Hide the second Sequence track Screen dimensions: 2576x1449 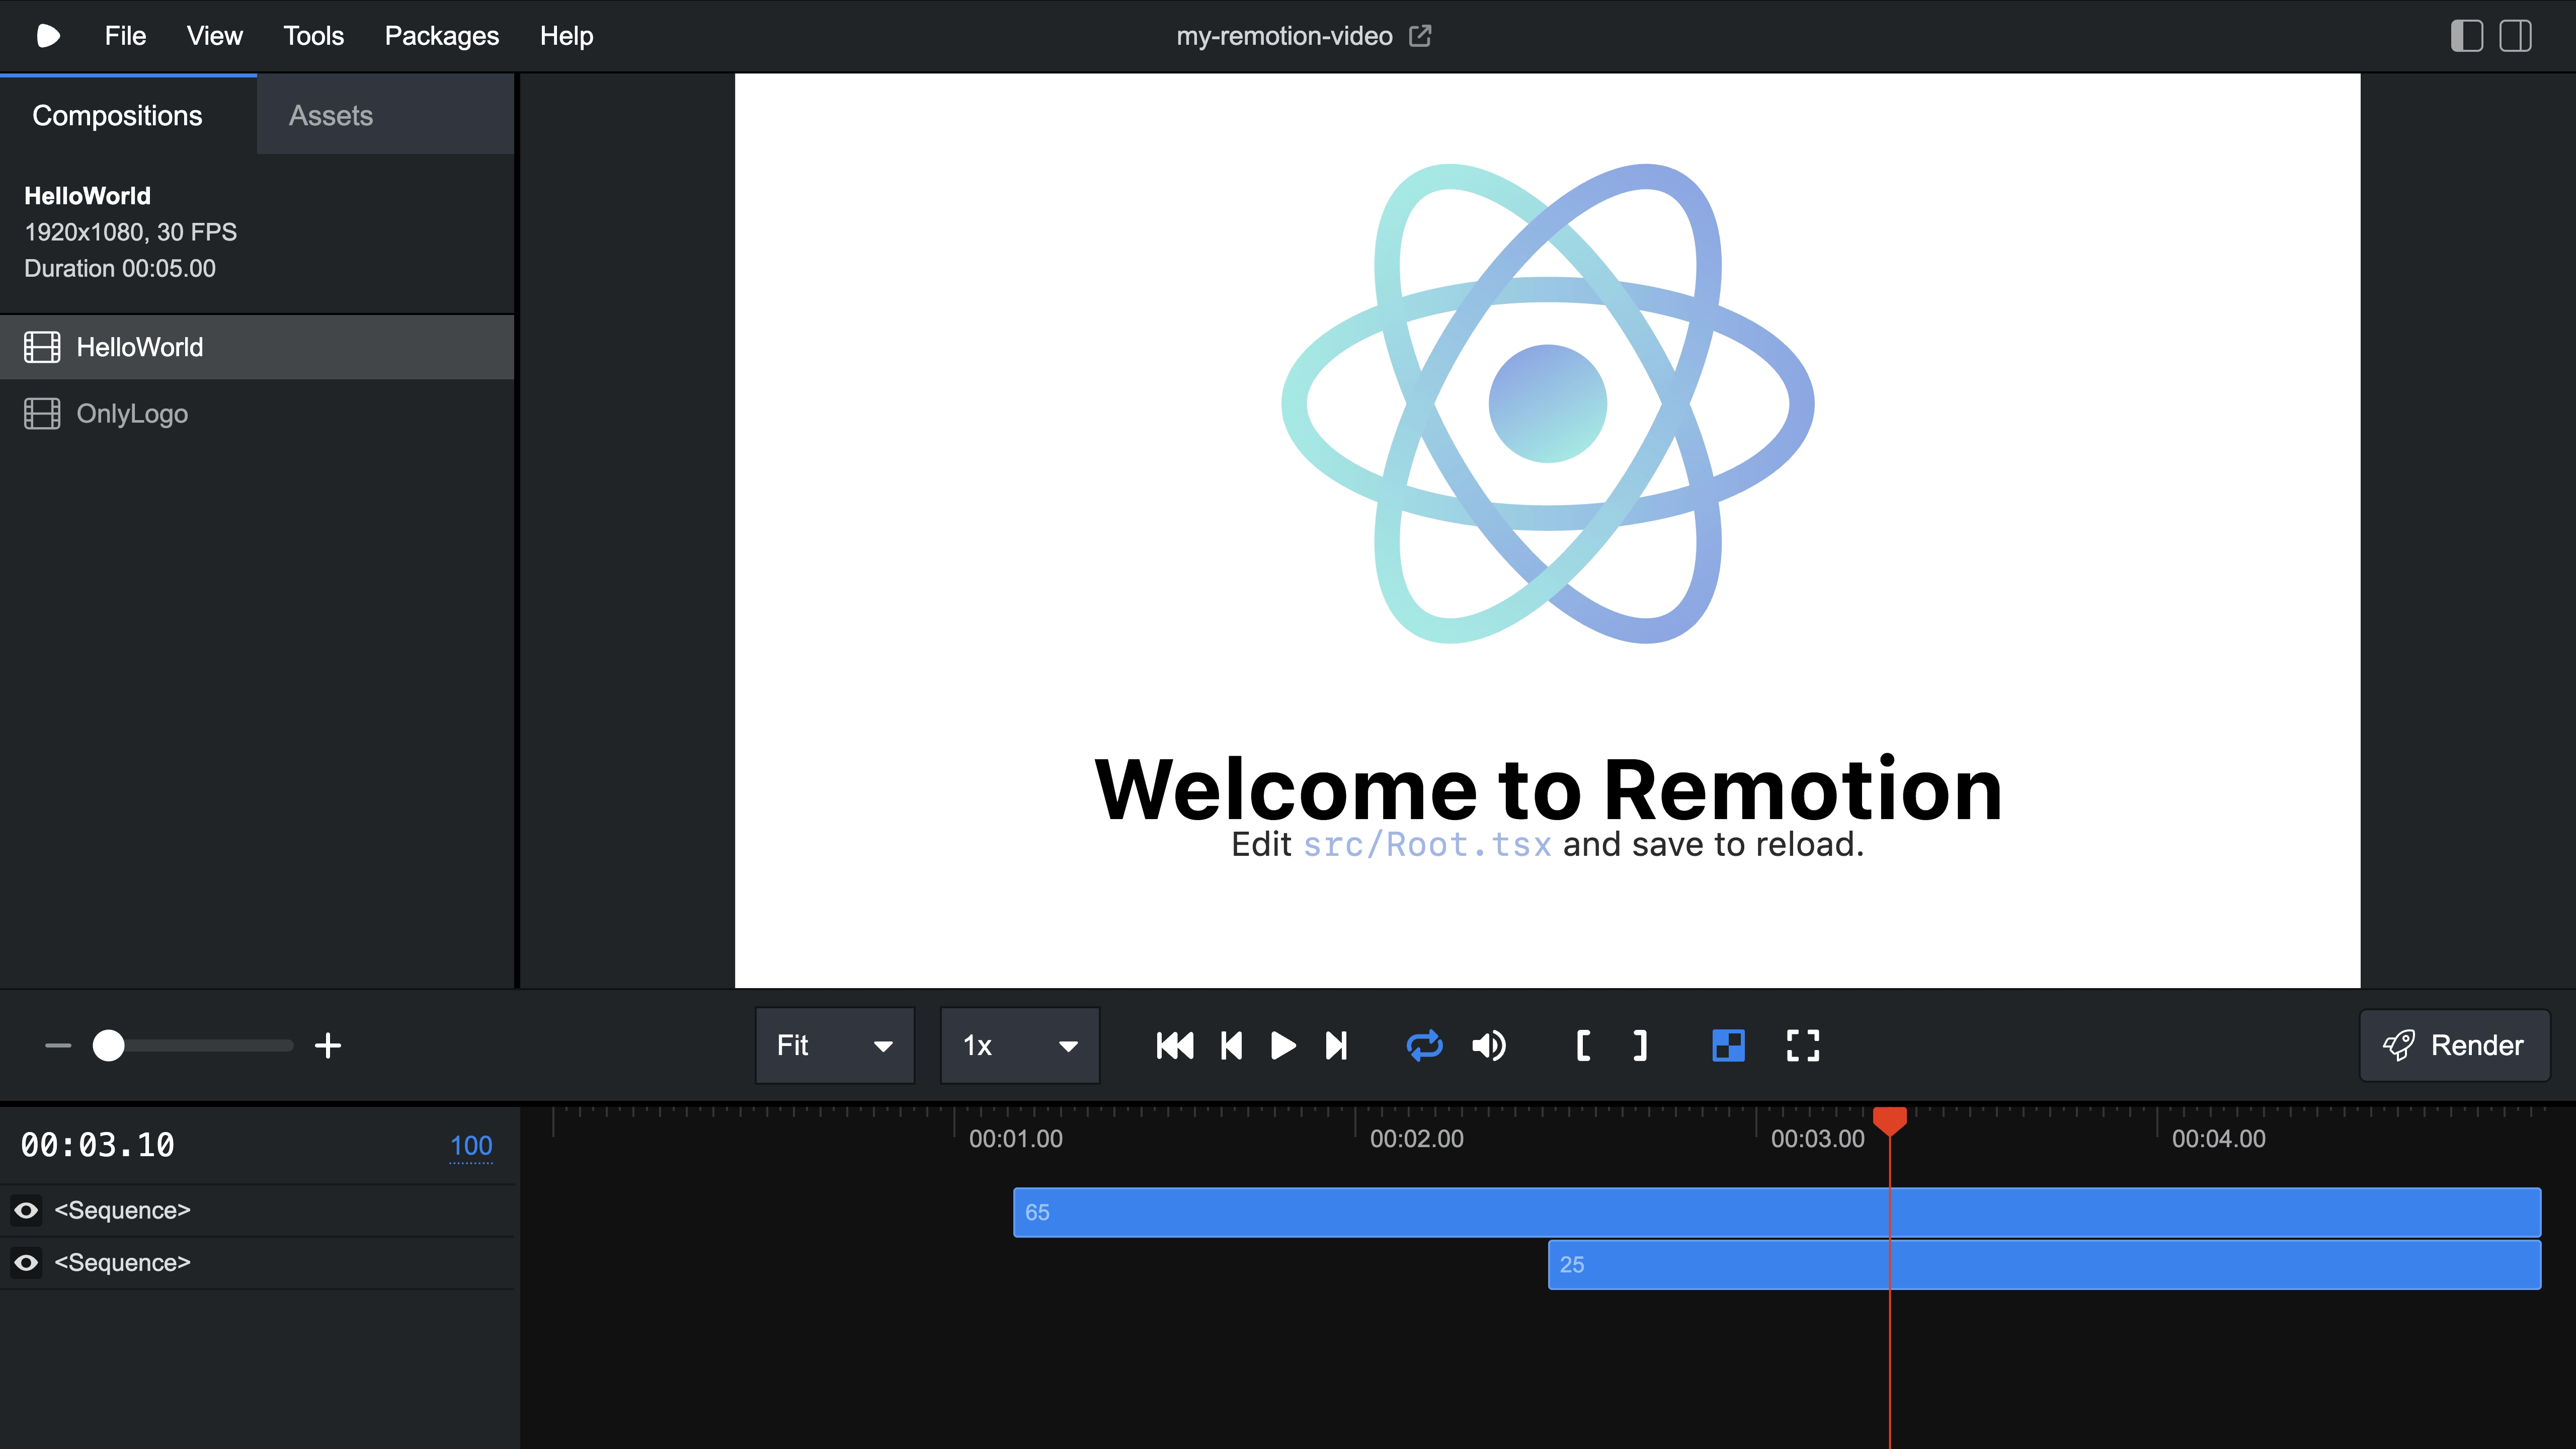click(x=26, y=1263)
